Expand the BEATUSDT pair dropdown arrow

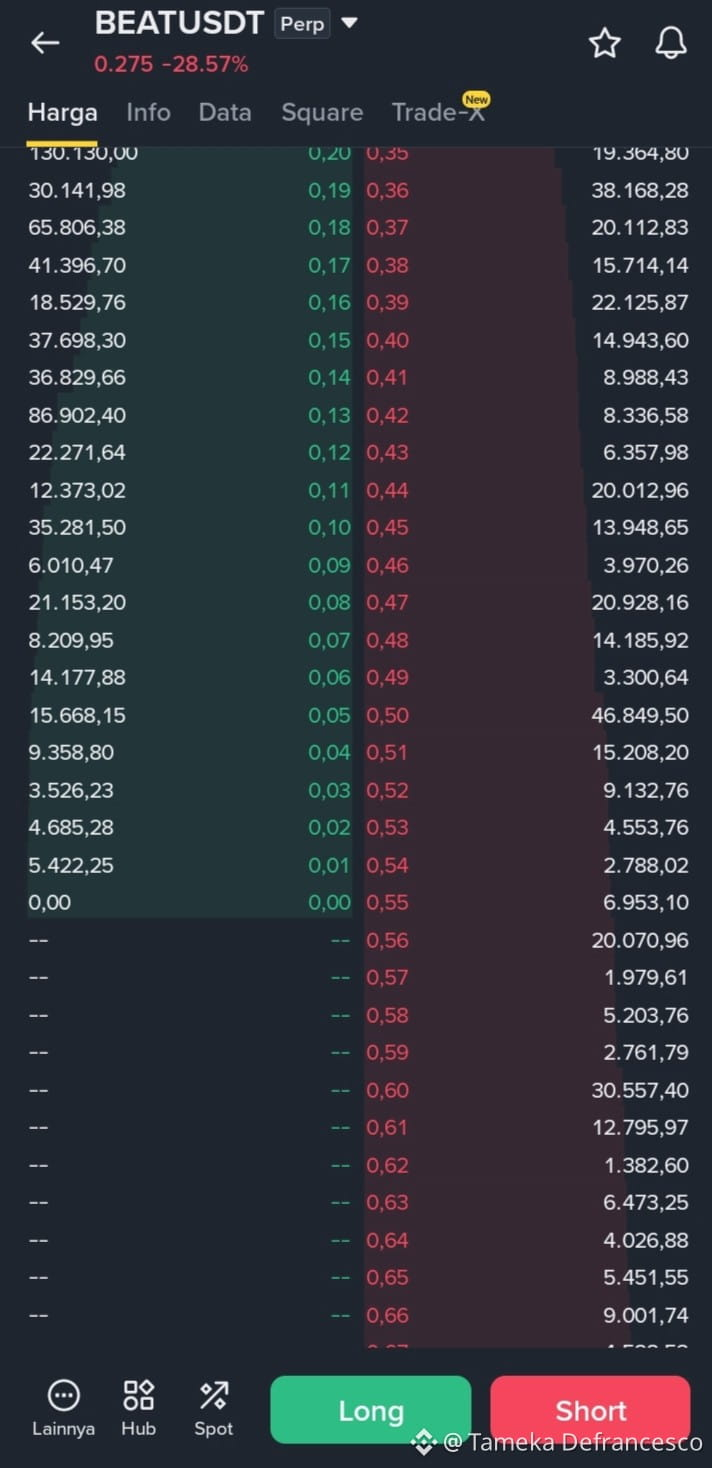click(349, 23)
